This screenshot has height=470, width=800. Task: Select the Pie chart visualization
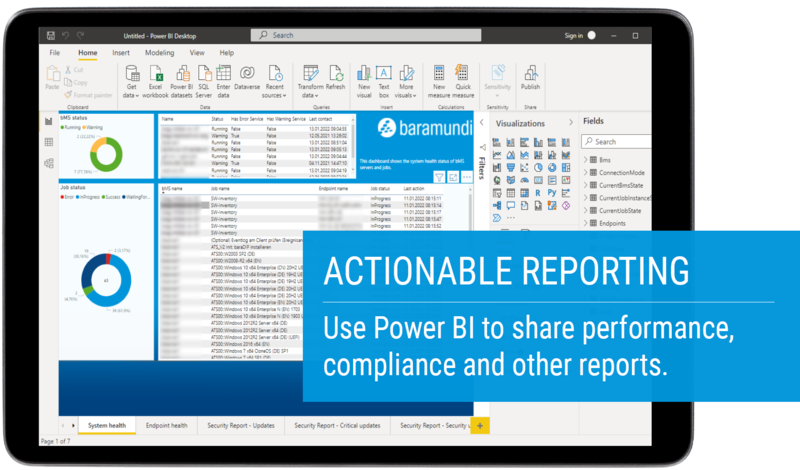click(538, 167)
